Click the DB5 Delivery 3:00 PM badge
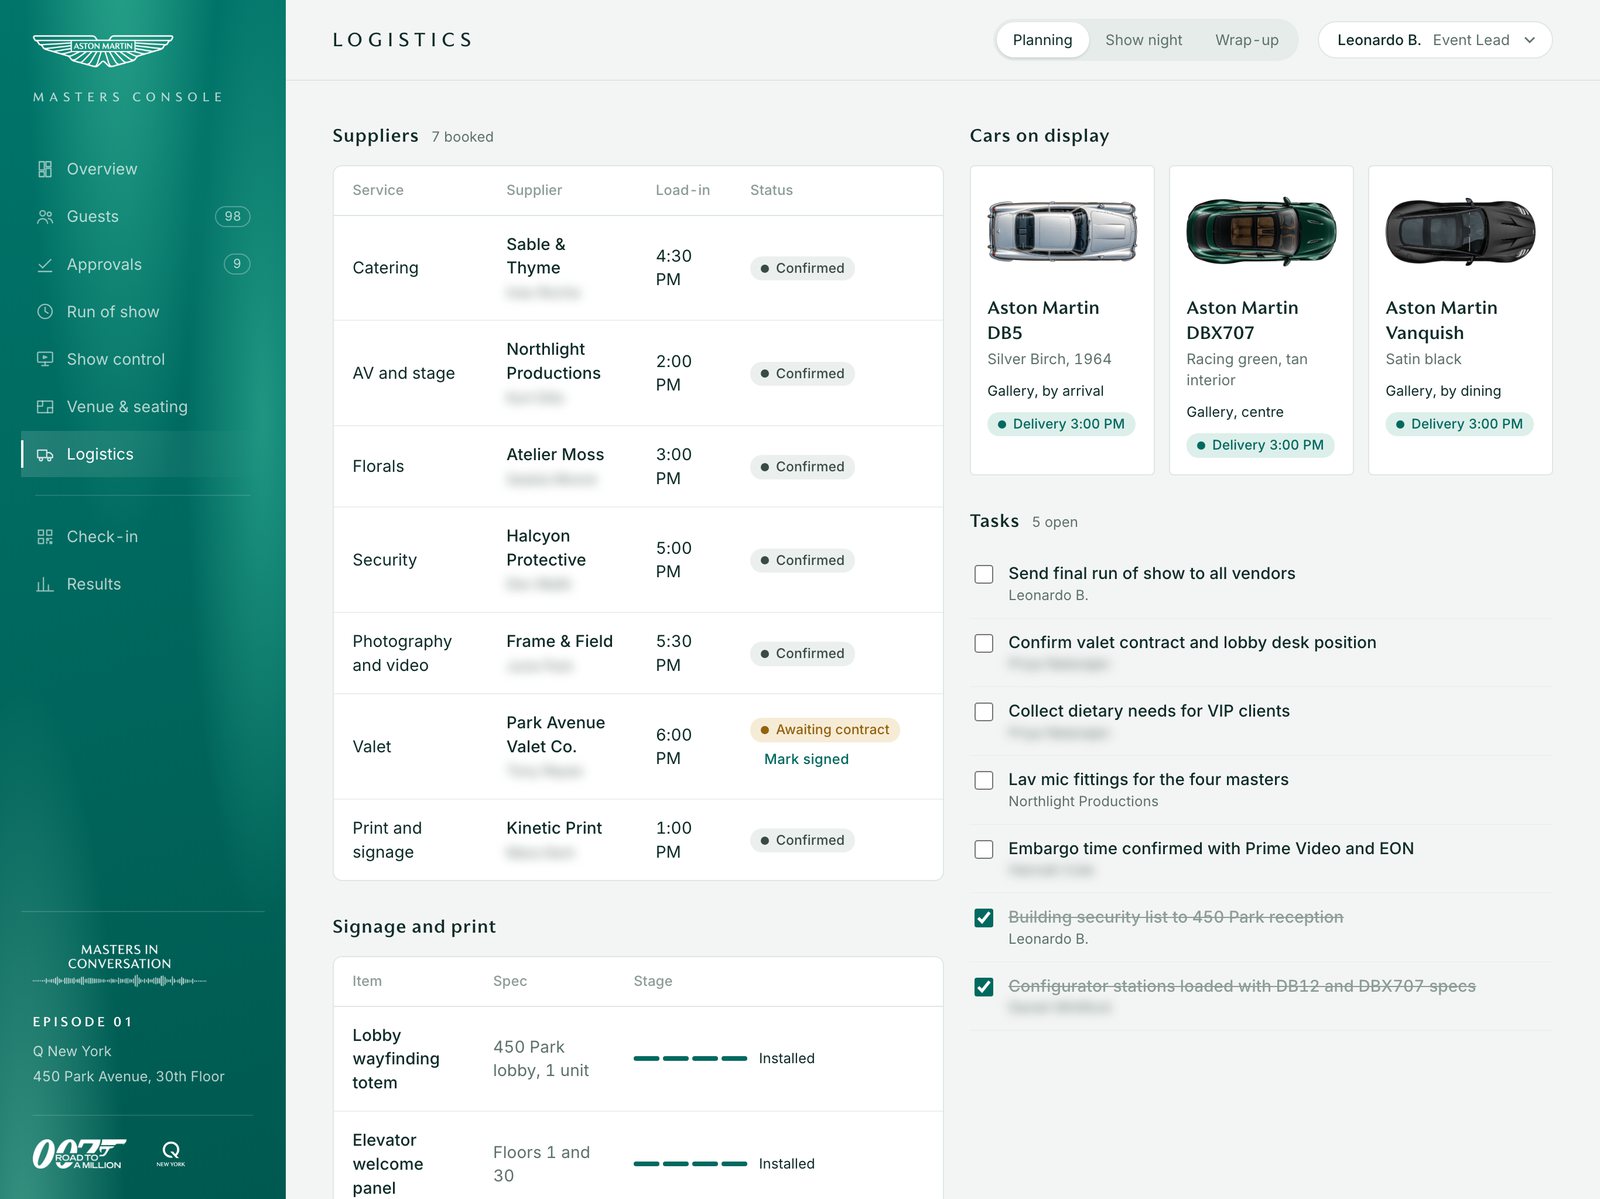Viewport: 1600px width, 1199px height. pyautogui.click(x=1061, y=424)
